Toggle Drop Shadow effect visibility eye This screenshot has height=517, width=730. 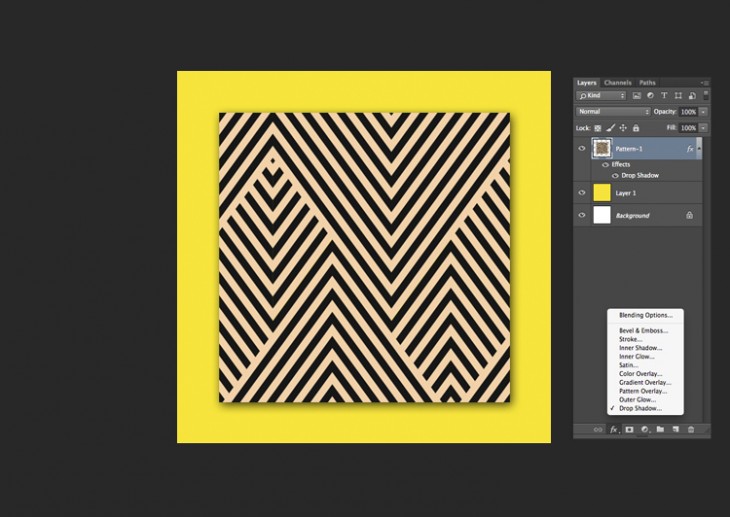615,176
